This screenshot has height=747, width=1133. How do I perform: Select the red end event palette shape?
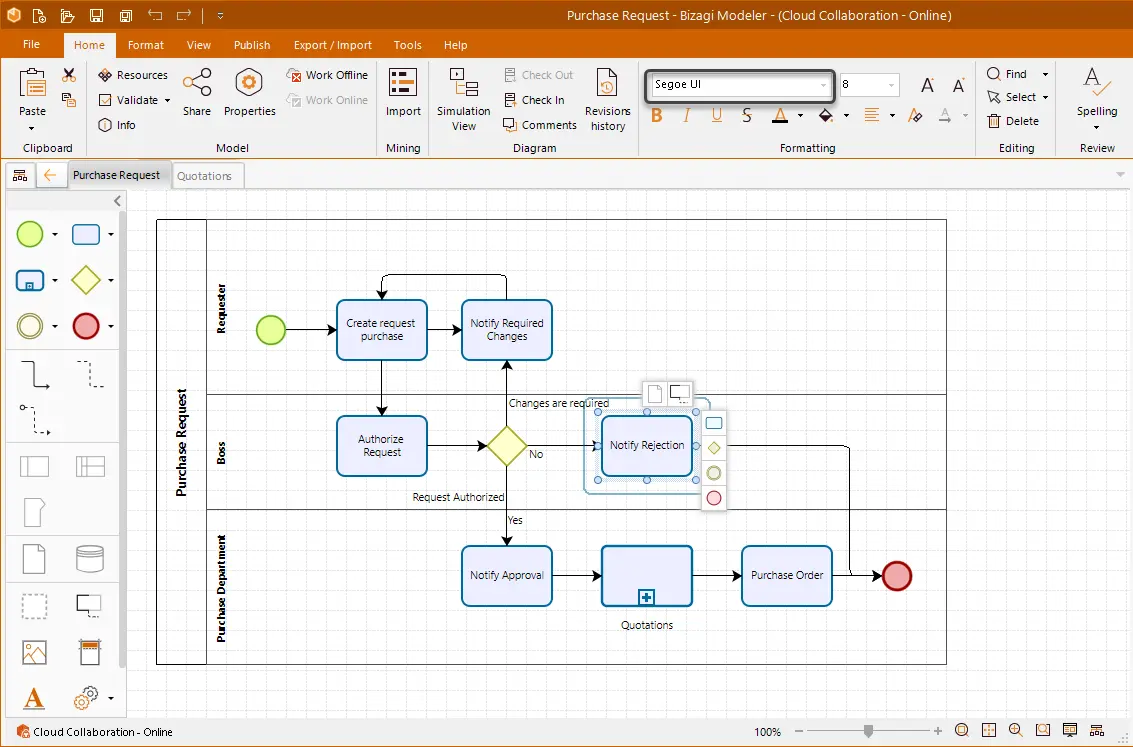pos(86,327)
